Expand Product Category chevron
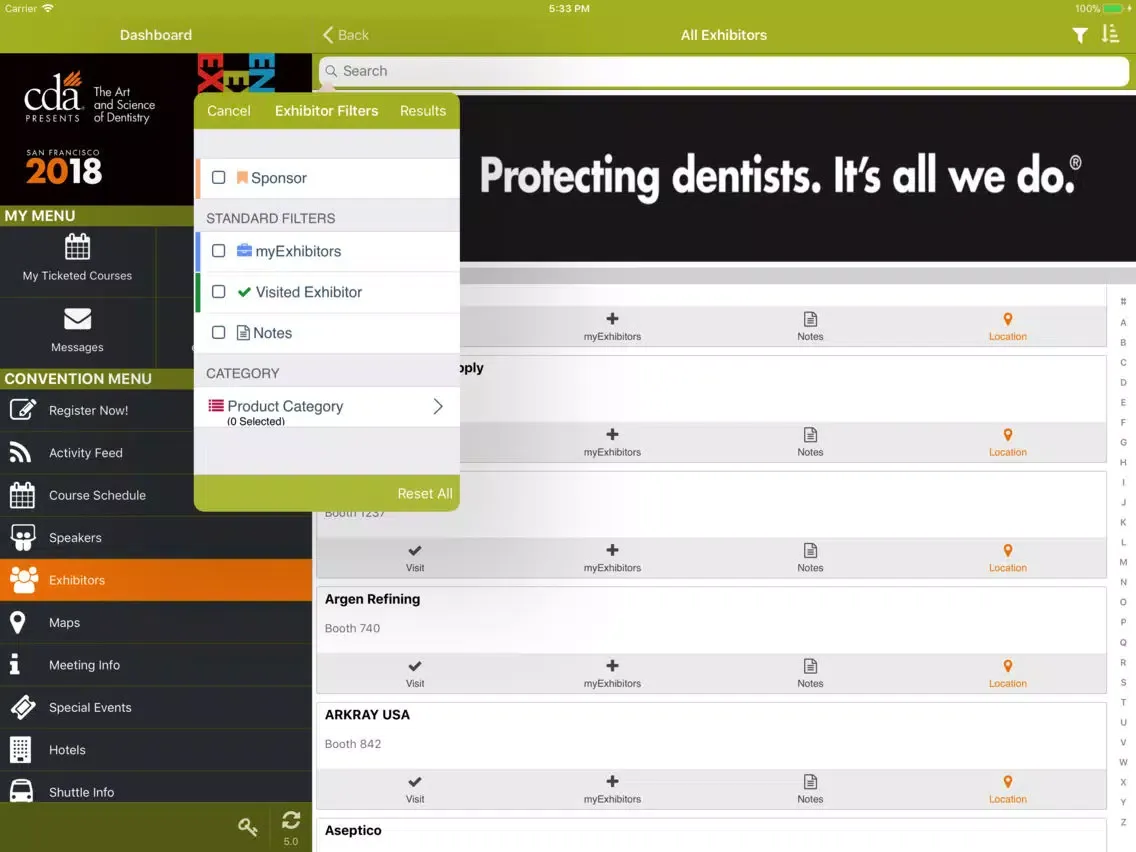This screenshot has width=1136, height=852. click(x=438, y=406)
